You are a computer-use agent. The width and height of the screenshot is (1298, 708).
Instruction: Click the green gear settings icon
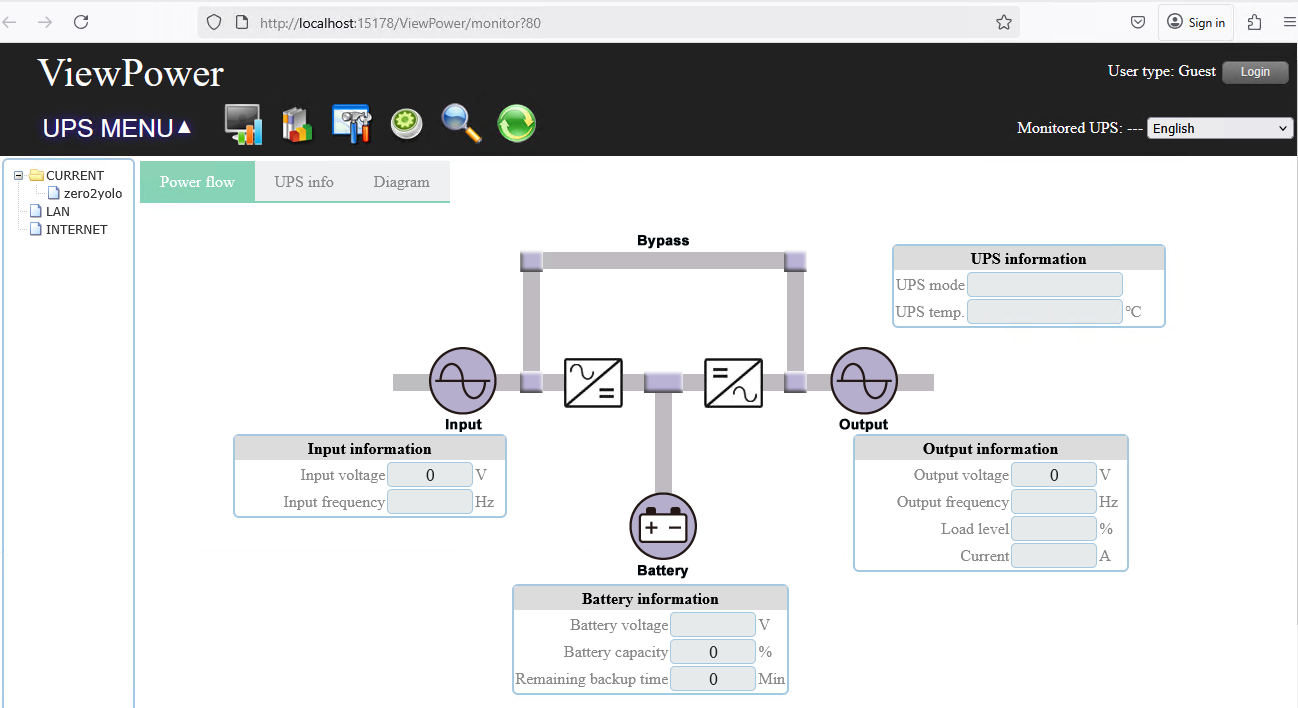(406, 122)
